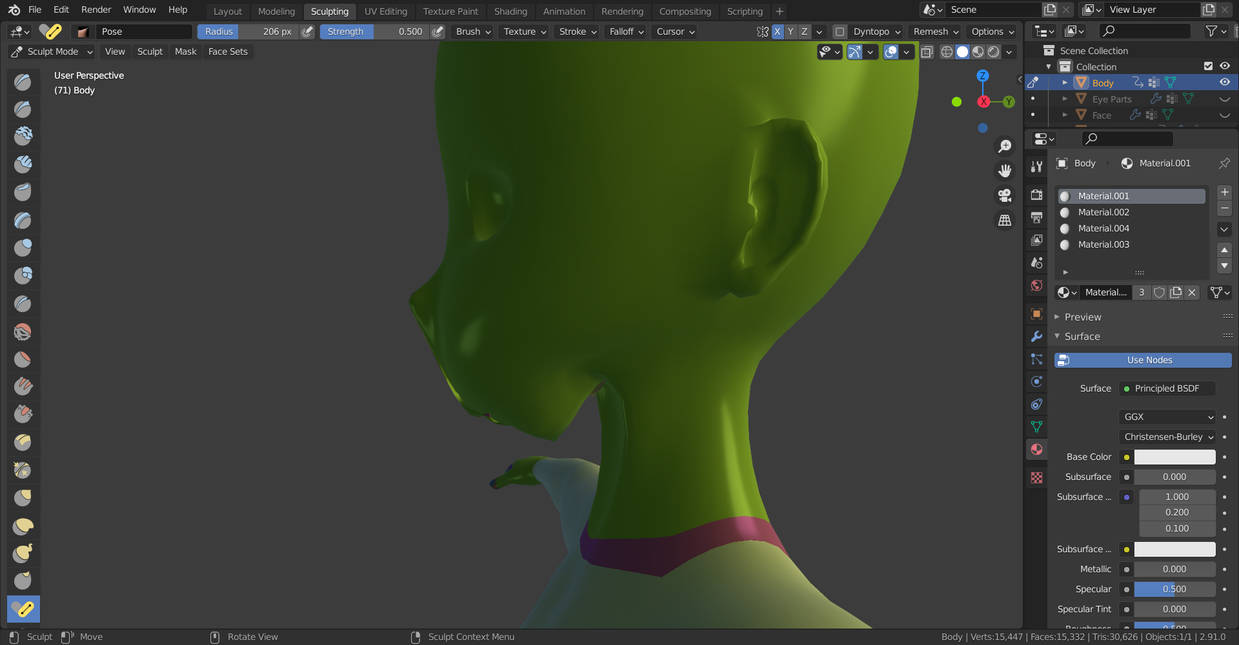Image resolution: width=1239 pixels, height=645 pixels.
Task: Open the Remesh dropdown
Action: 936,31
